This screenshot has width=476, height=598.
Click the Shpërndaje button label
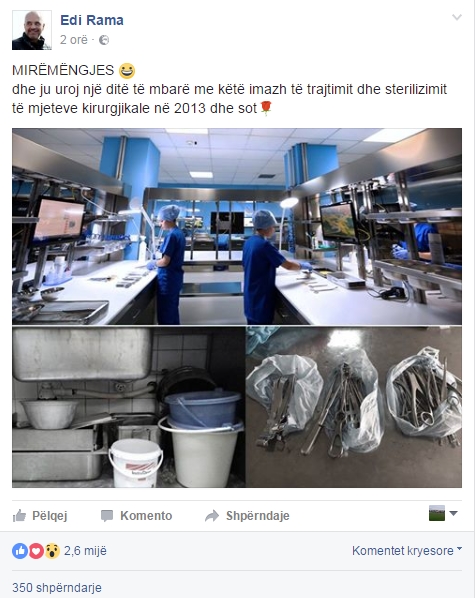coord(258,516)
